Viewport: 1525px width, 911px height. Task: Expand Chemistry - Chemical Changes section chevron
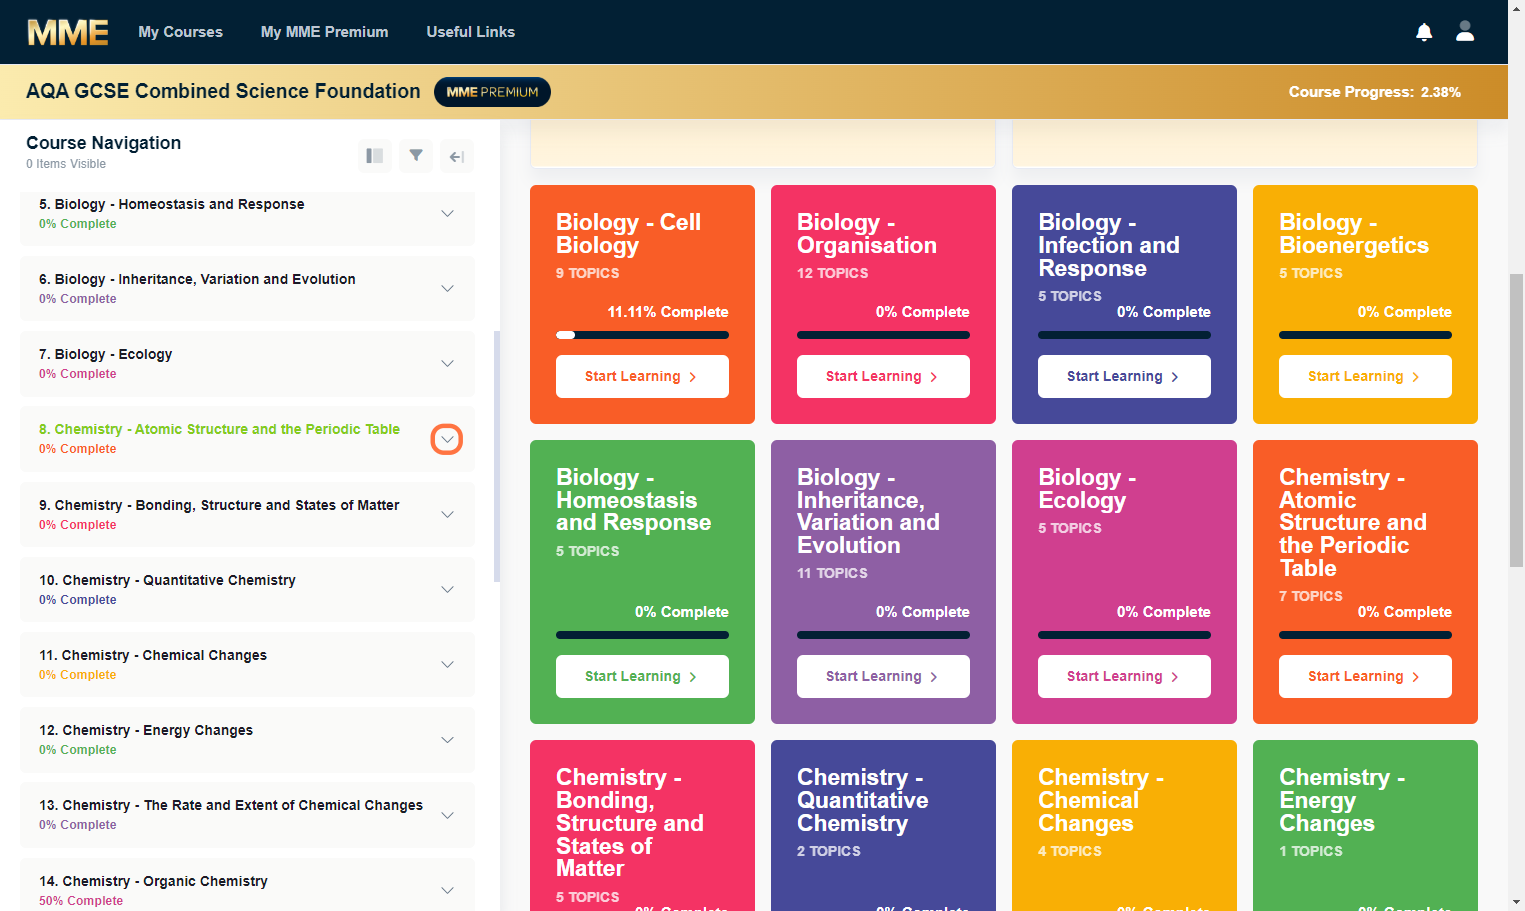(447, 664)
